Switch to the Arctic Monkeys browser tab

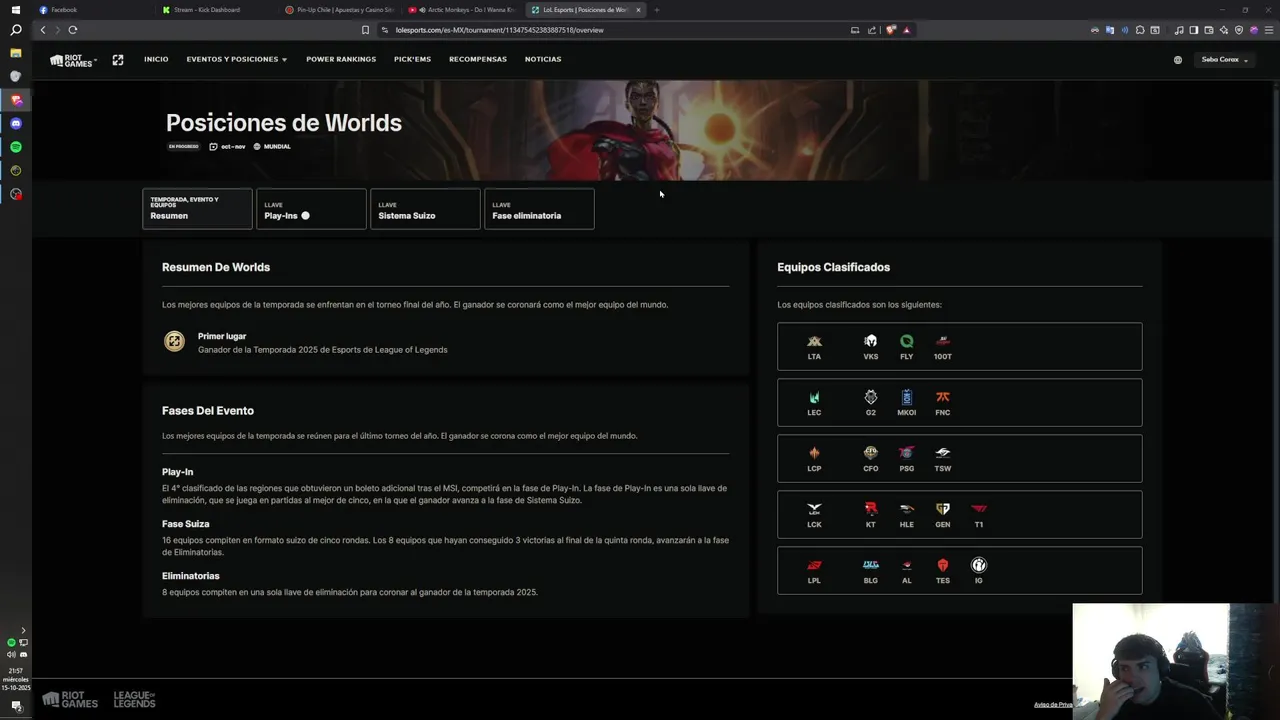point(462,10)
